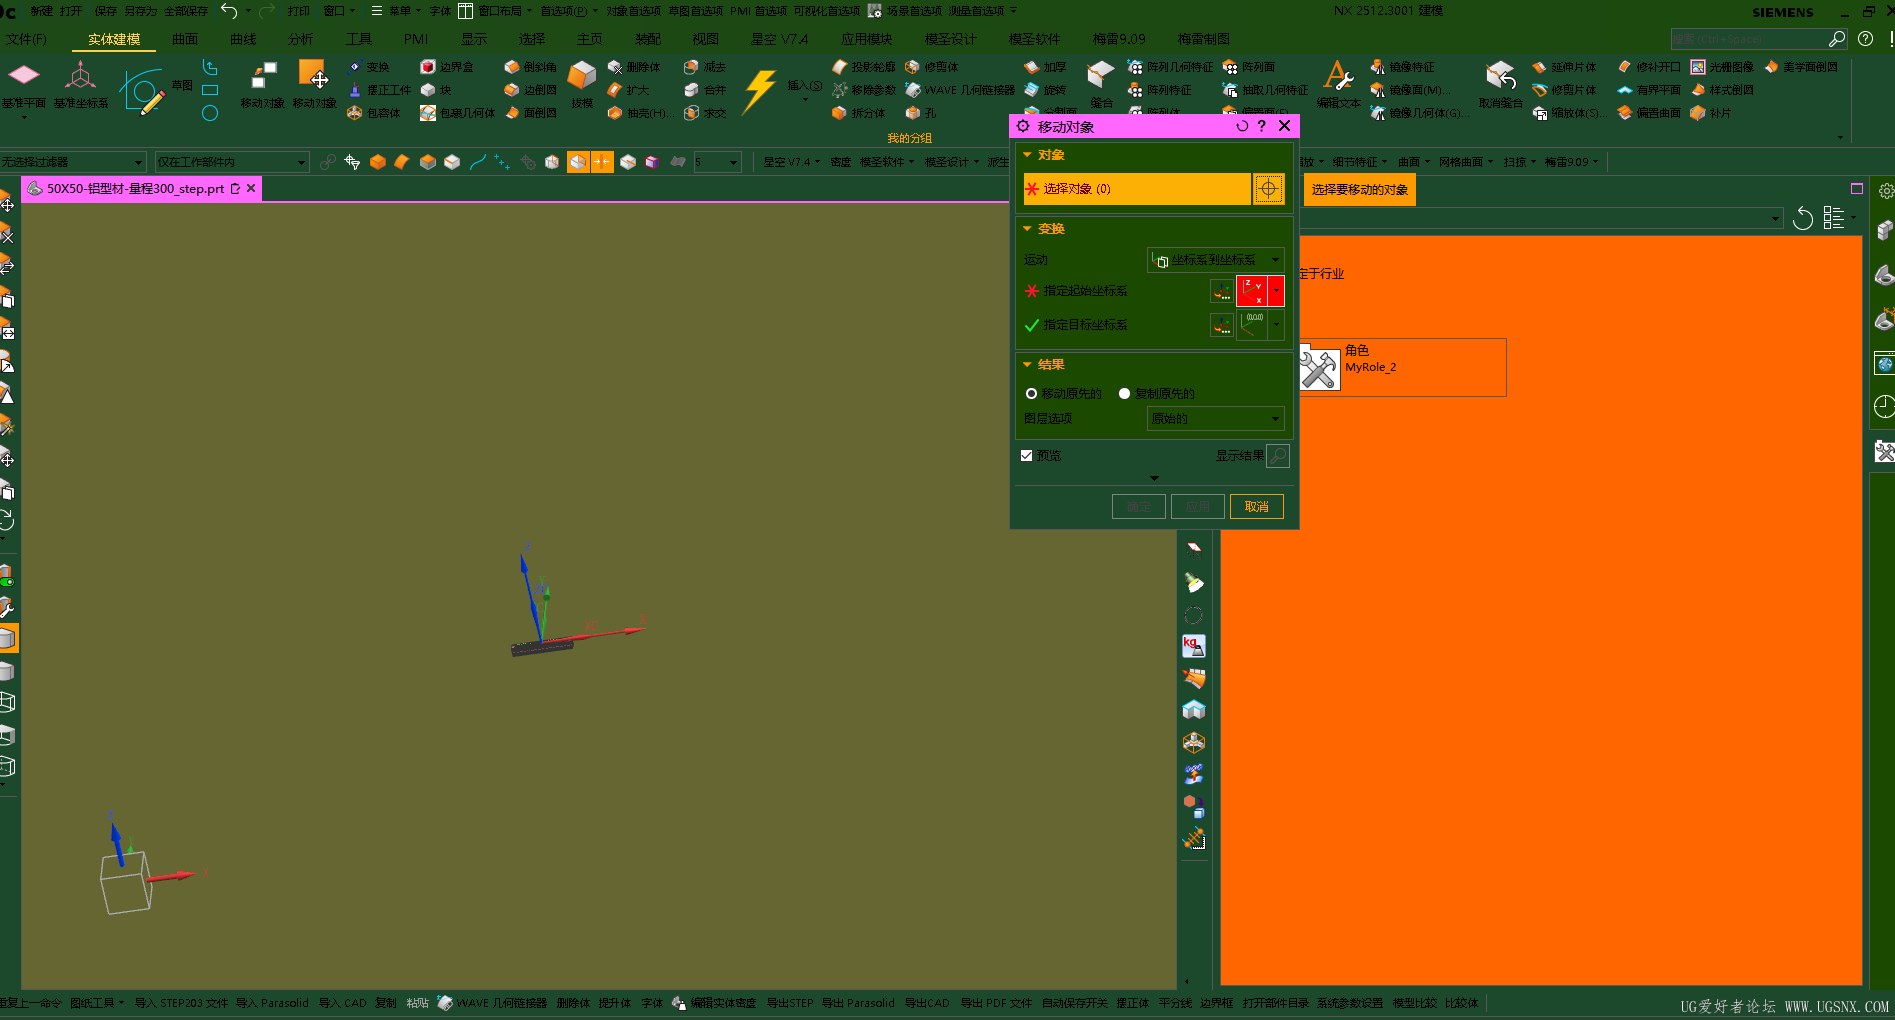Select the 拔模 draft tool icon
Viewport: 1895px width, 1020px height.
582,76
